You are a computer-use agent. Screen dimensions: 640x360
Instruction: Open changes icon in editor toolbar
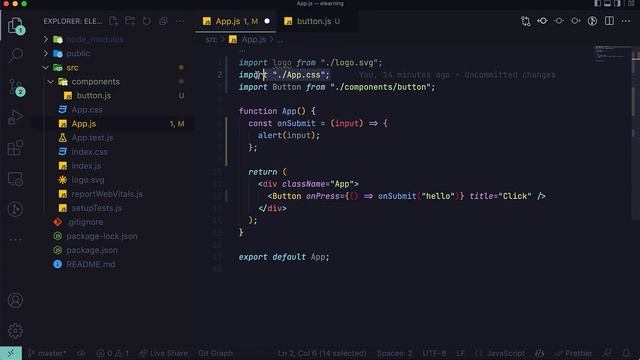[x=526, y=21]
